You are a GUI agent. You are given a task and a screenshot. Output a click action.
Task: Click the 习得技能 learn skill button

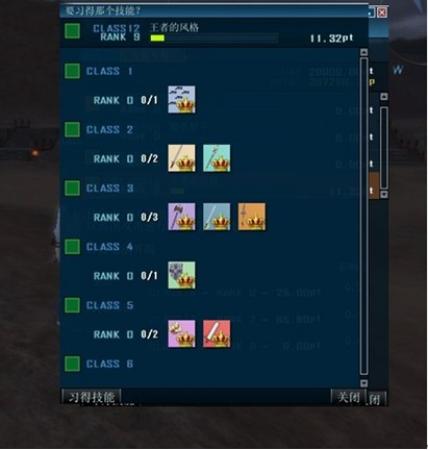click(x=91, y=397)
